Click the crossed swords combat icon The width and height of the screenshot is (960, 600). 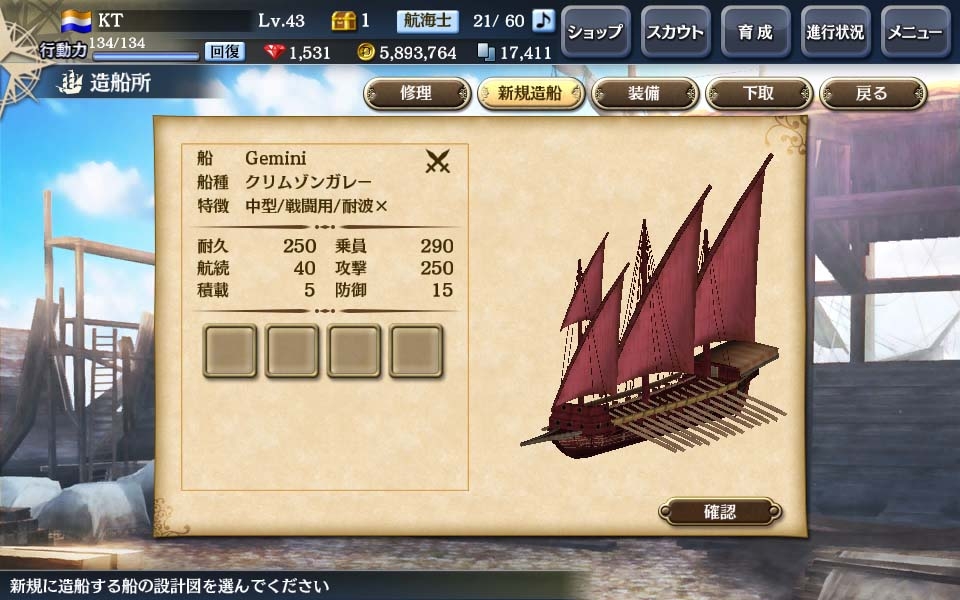[438, 161]
